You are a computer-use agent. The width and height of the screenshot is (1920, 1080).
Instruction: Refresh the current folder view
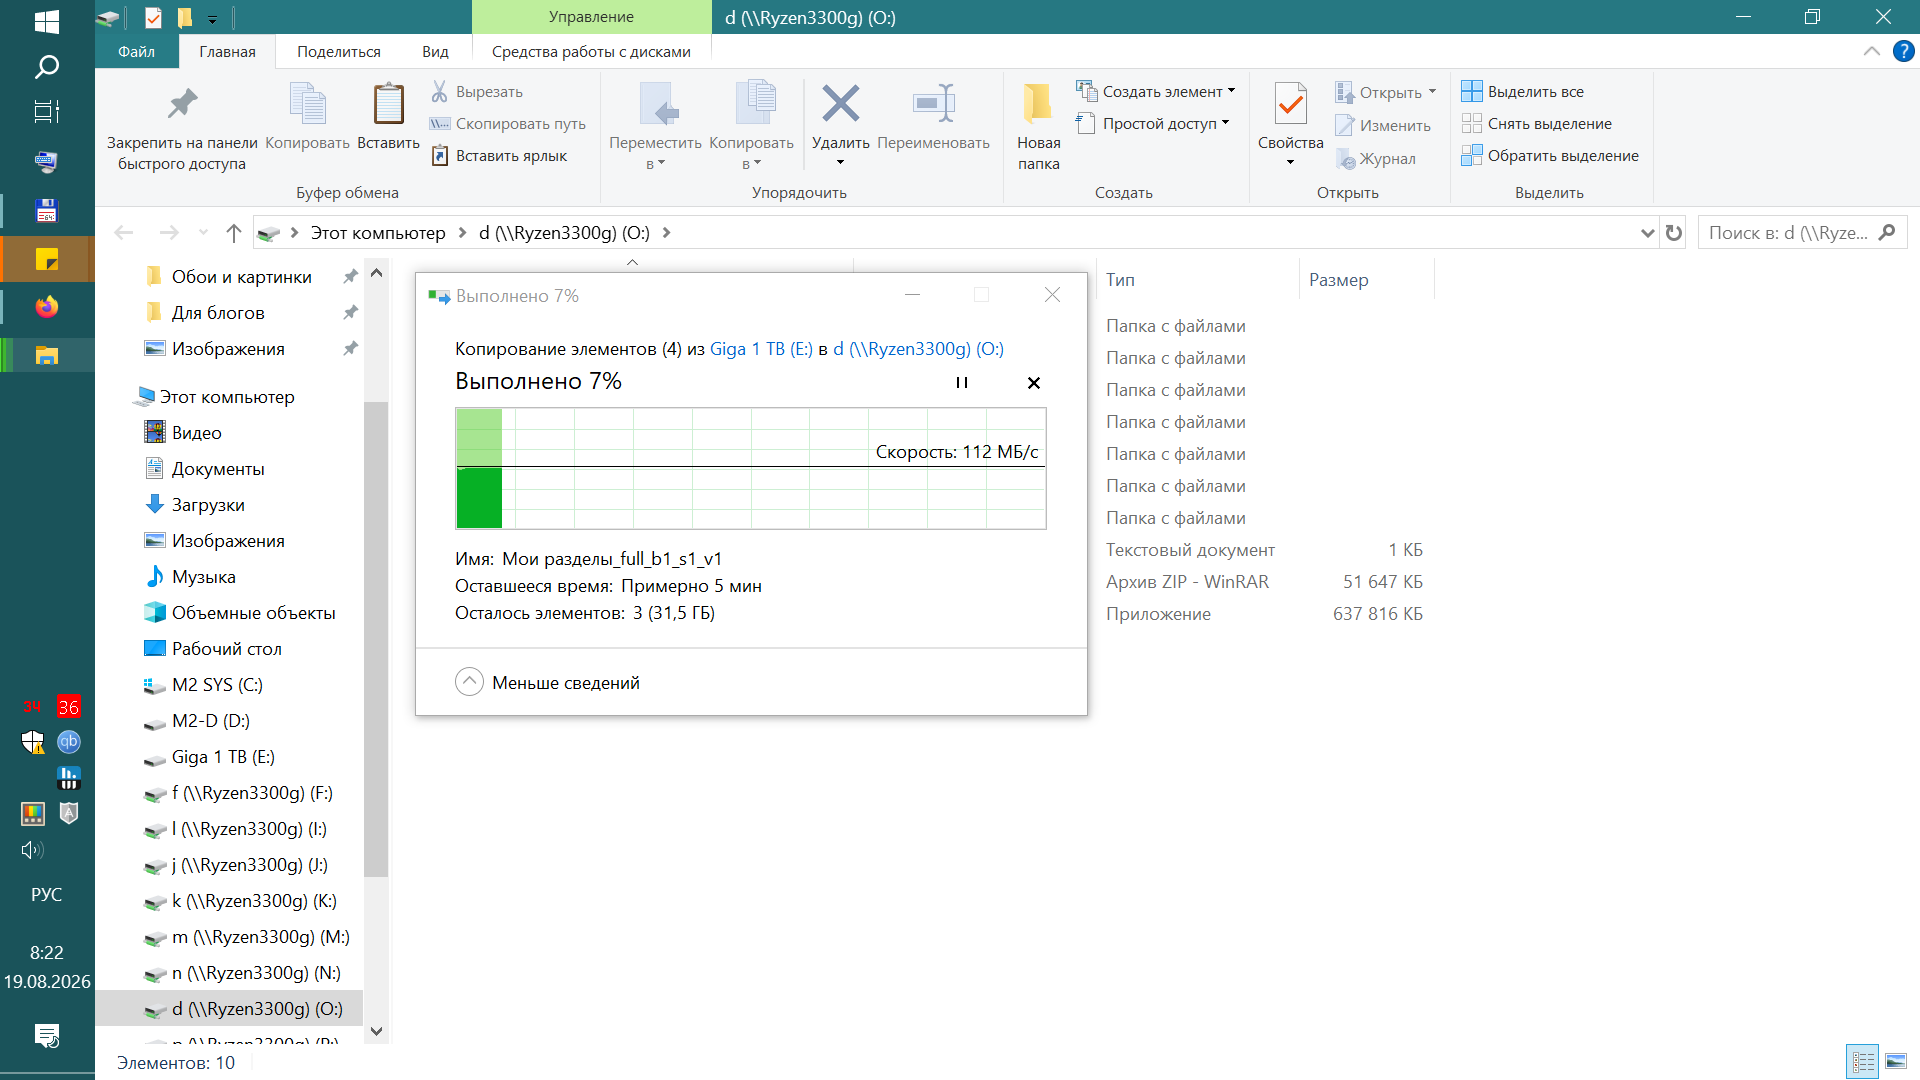pos(1674,233)
